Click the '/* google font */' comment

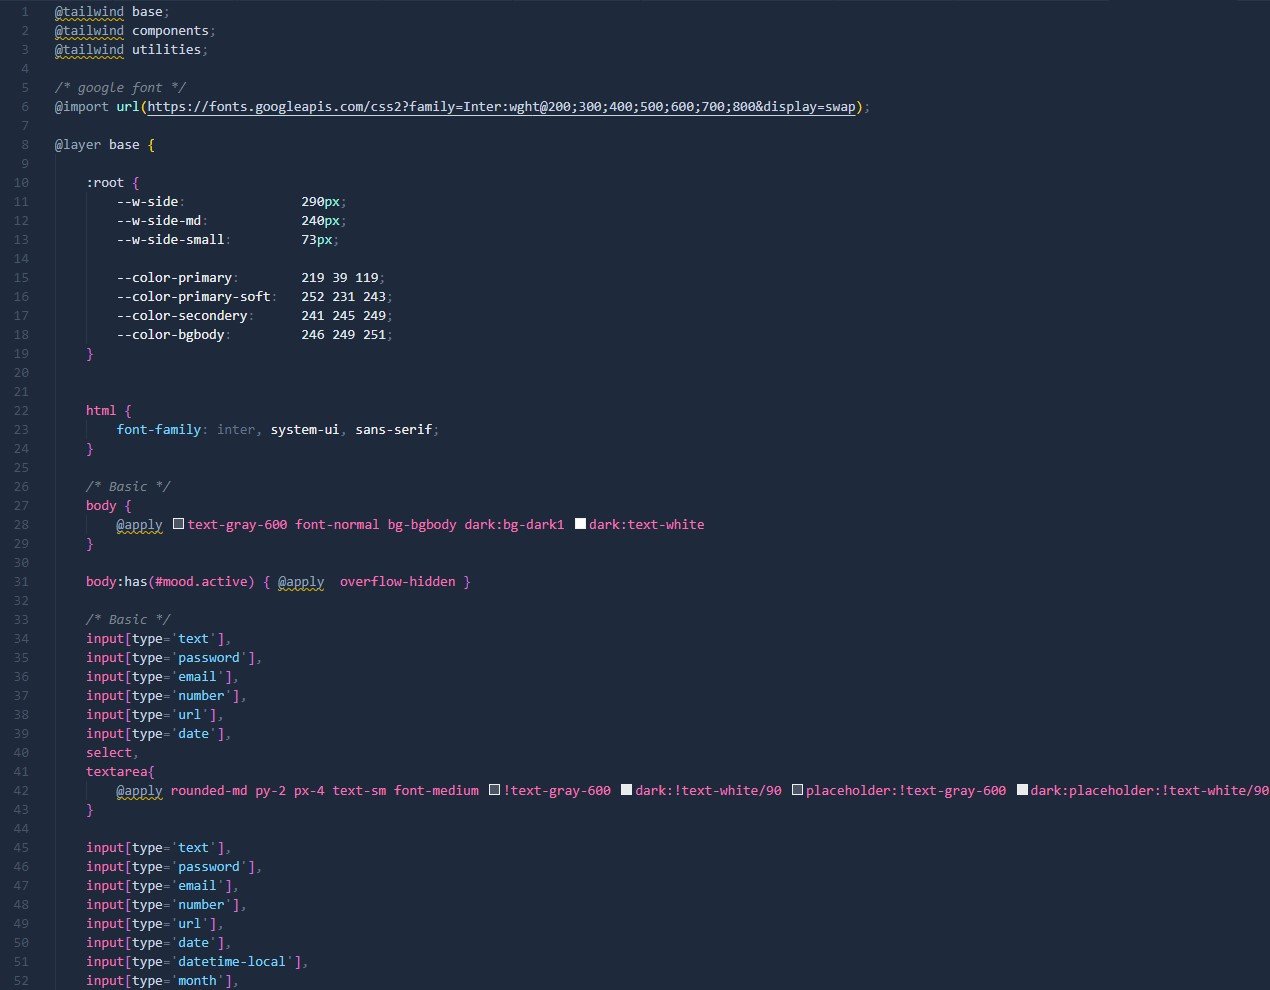(120, 88)
